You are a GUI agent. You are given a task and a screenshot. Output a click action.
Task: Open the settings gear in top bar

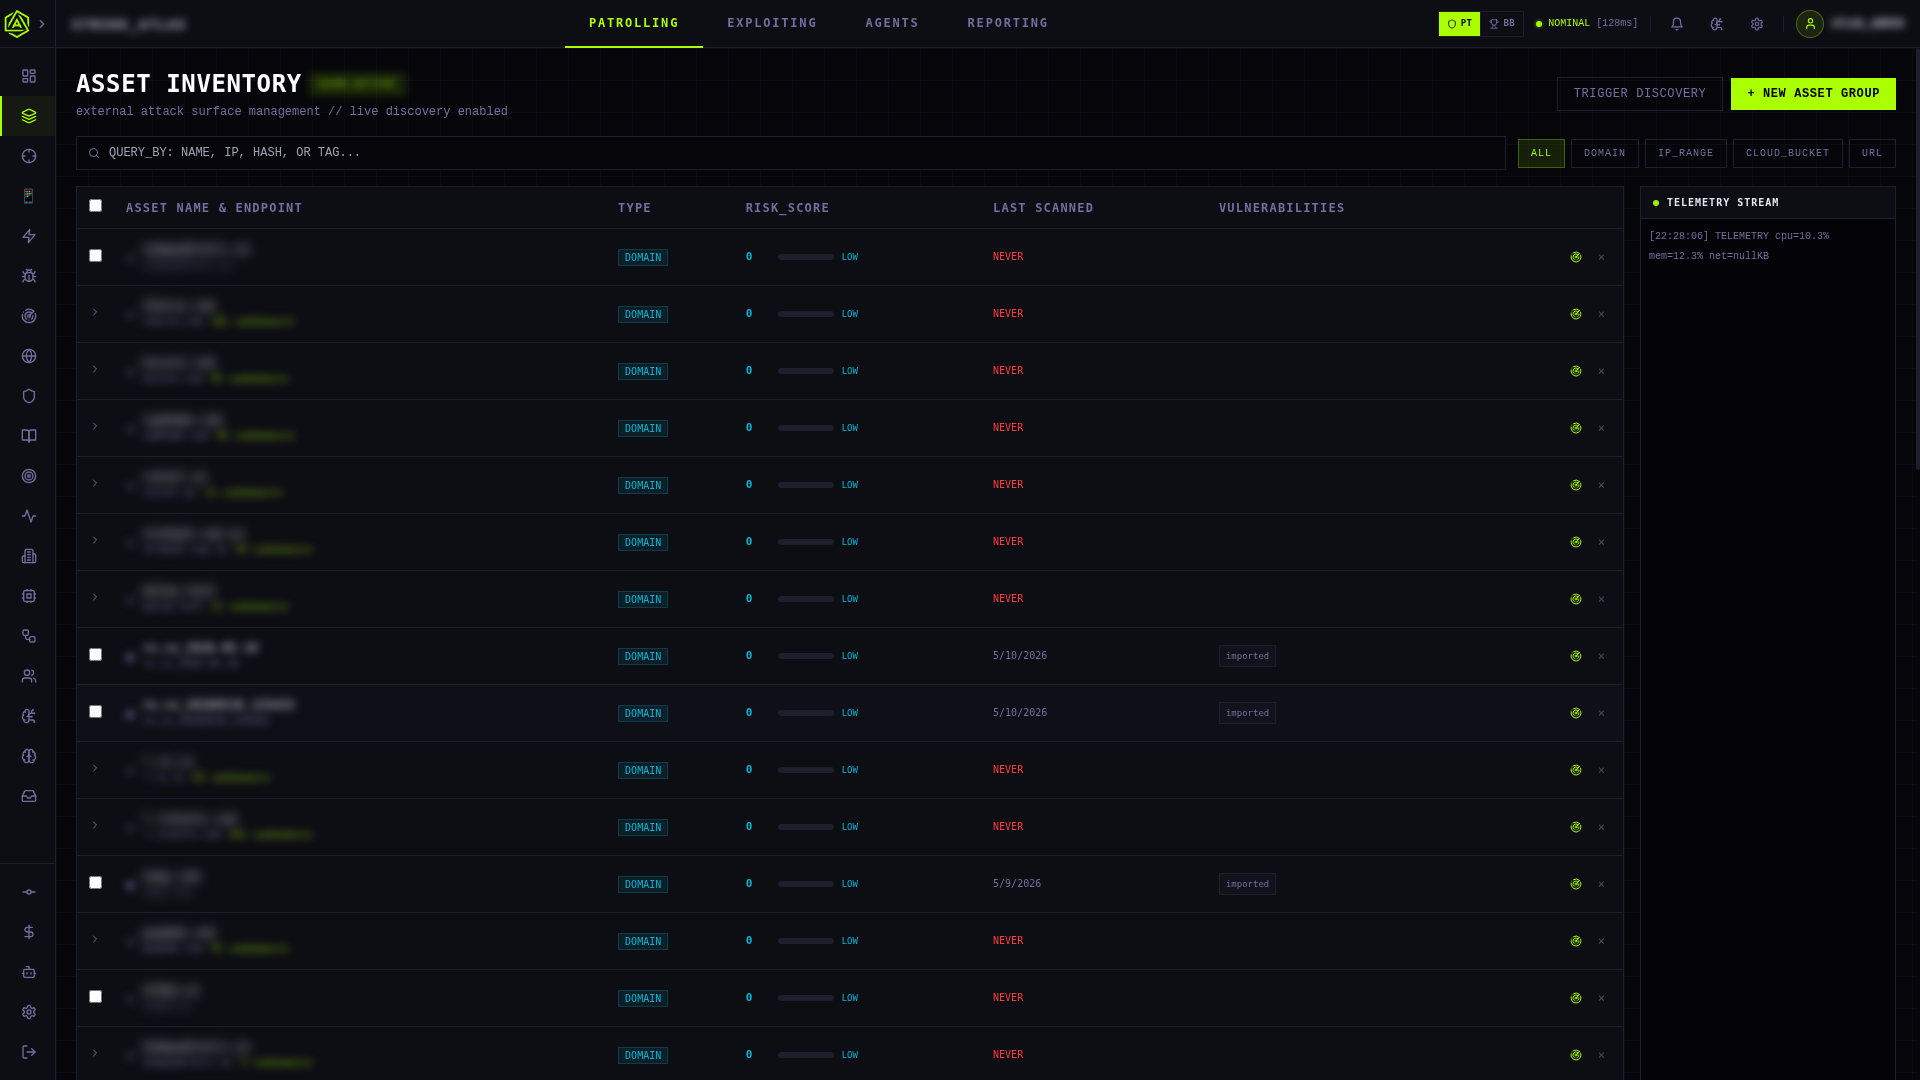pyautogui.click(x=1757, y=24)
